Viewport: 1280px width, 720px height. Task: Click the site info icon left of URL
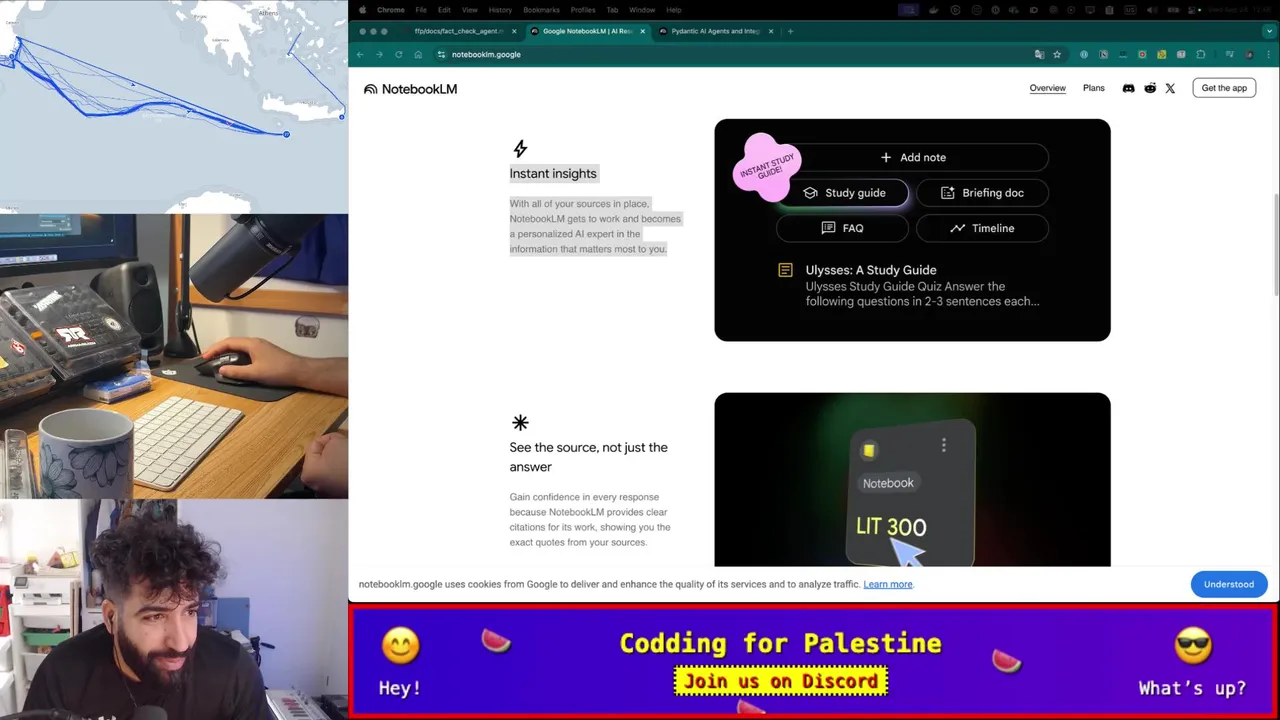click(441, 54)
